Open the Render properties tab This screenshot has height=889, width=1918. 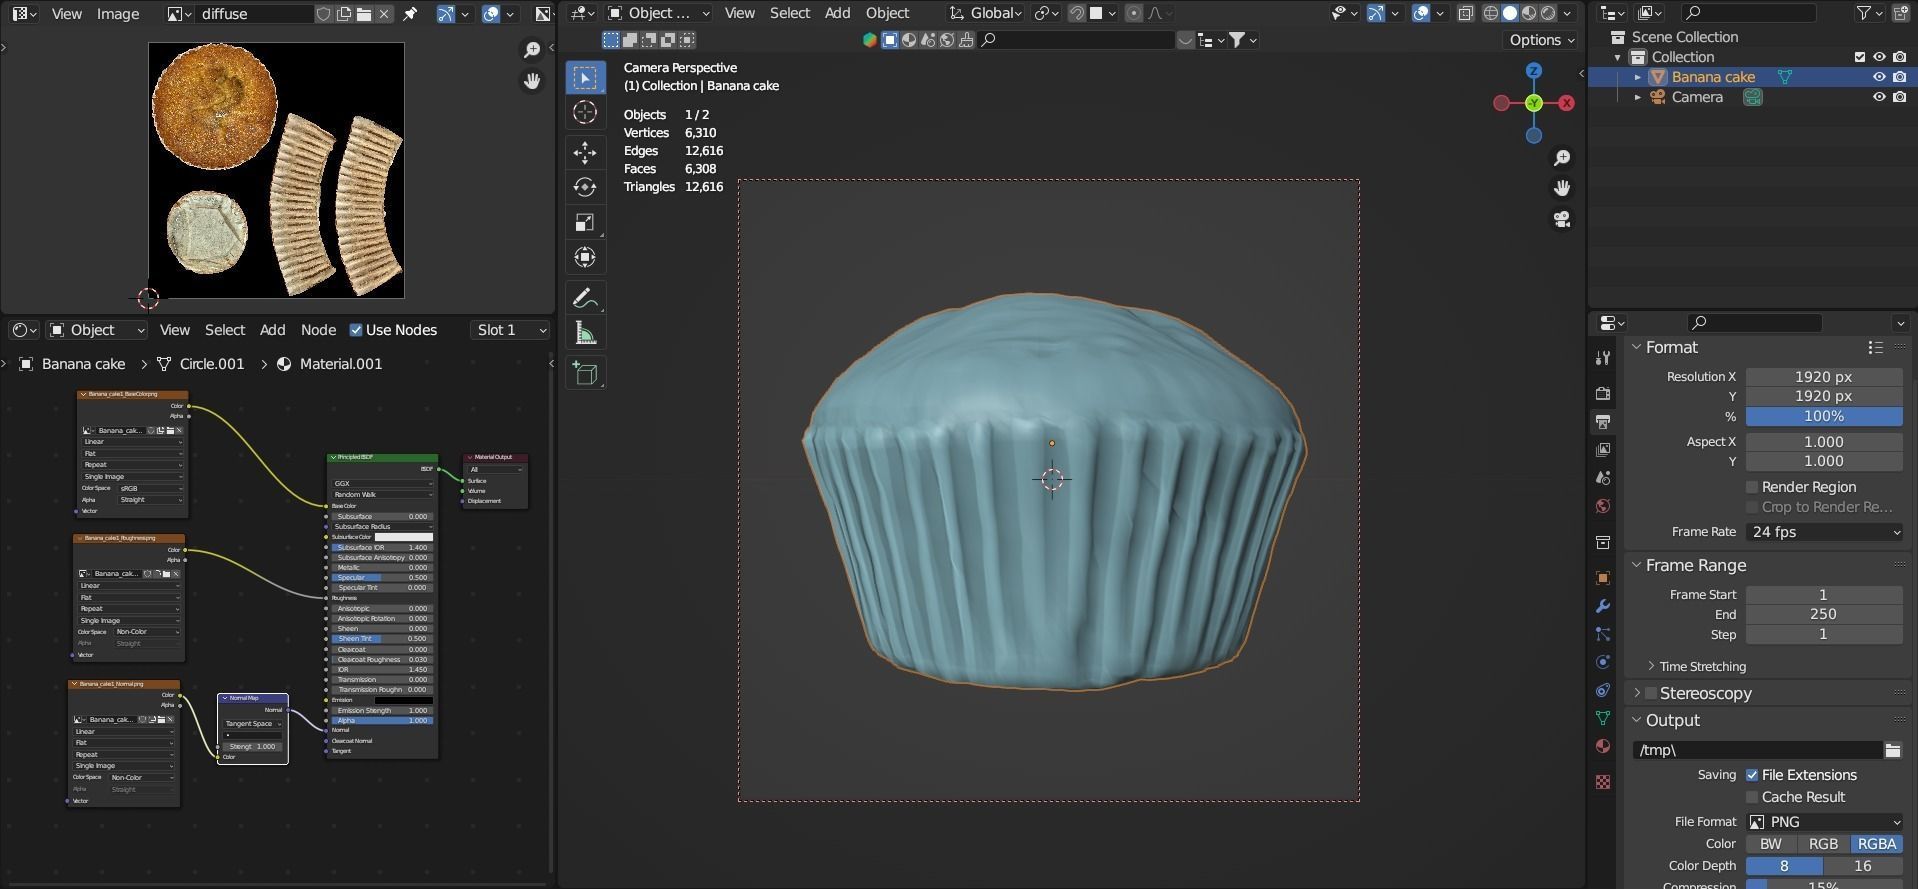(1603, 394)
